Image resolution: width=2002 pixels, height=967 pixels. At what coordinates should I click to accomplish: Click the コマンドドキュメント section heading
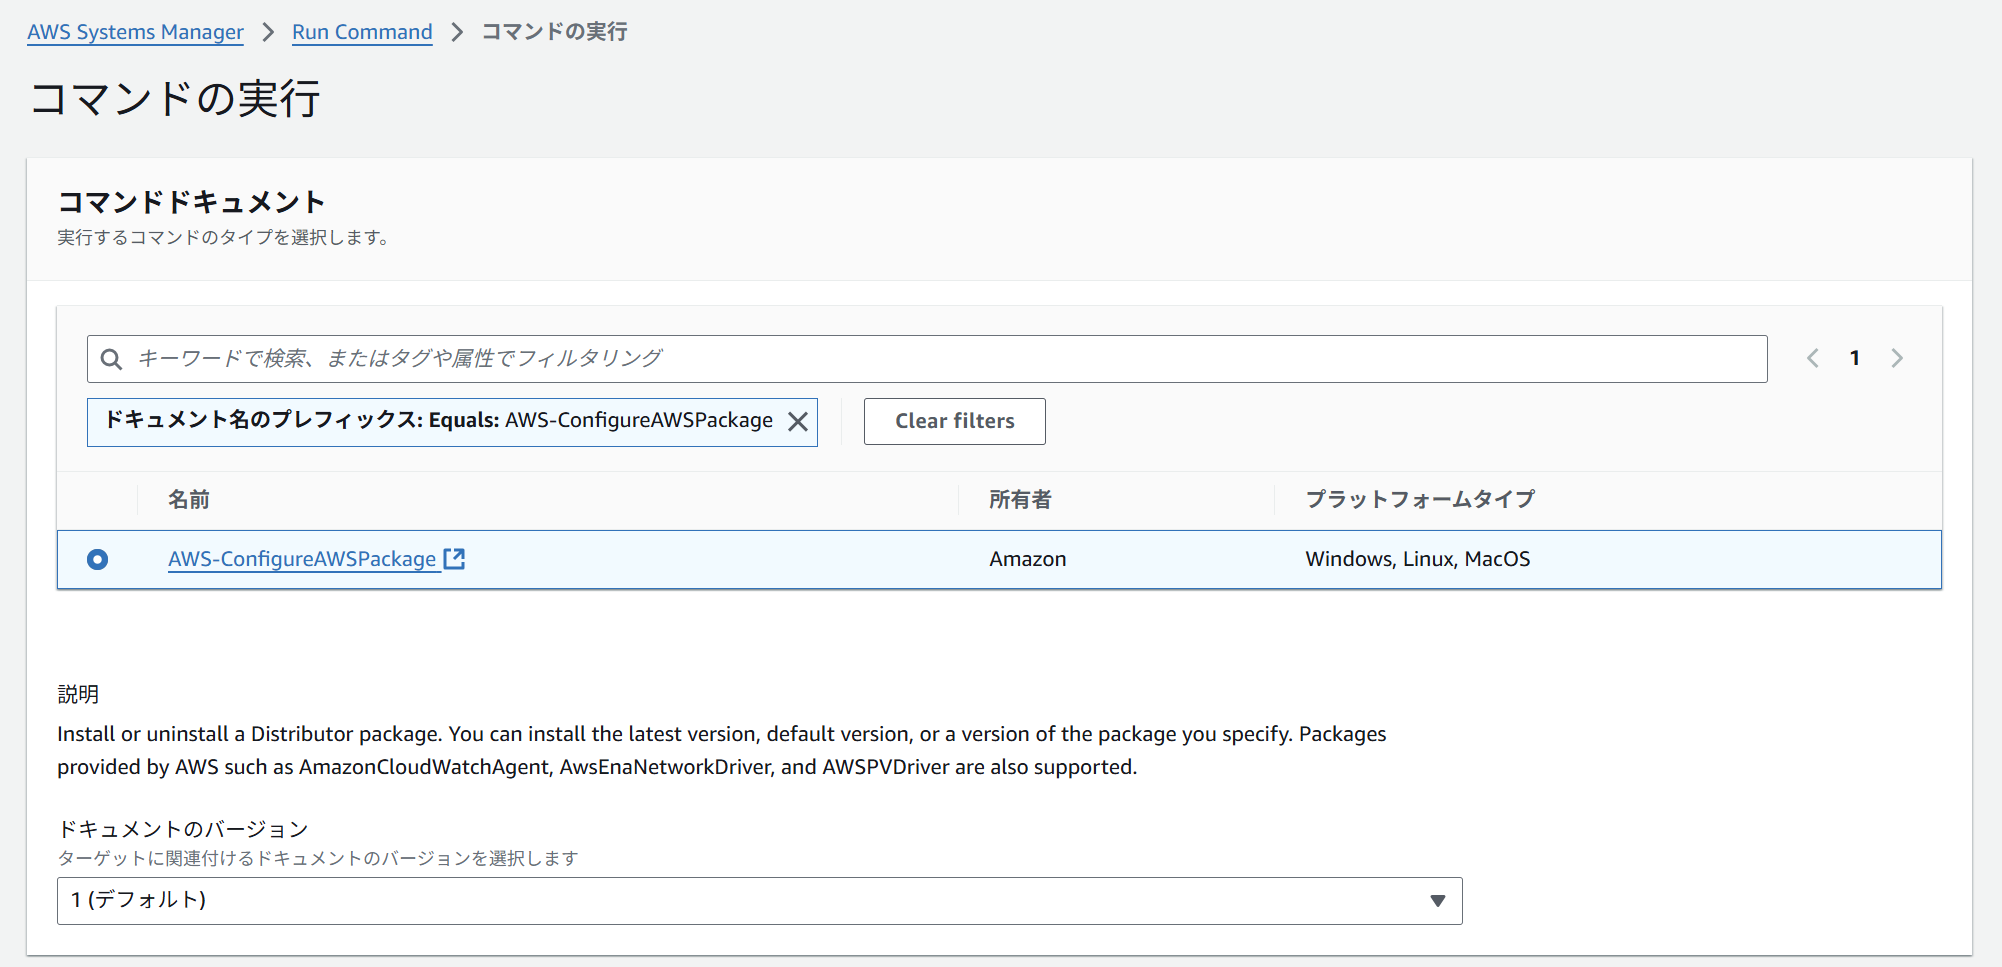point(191,203)
